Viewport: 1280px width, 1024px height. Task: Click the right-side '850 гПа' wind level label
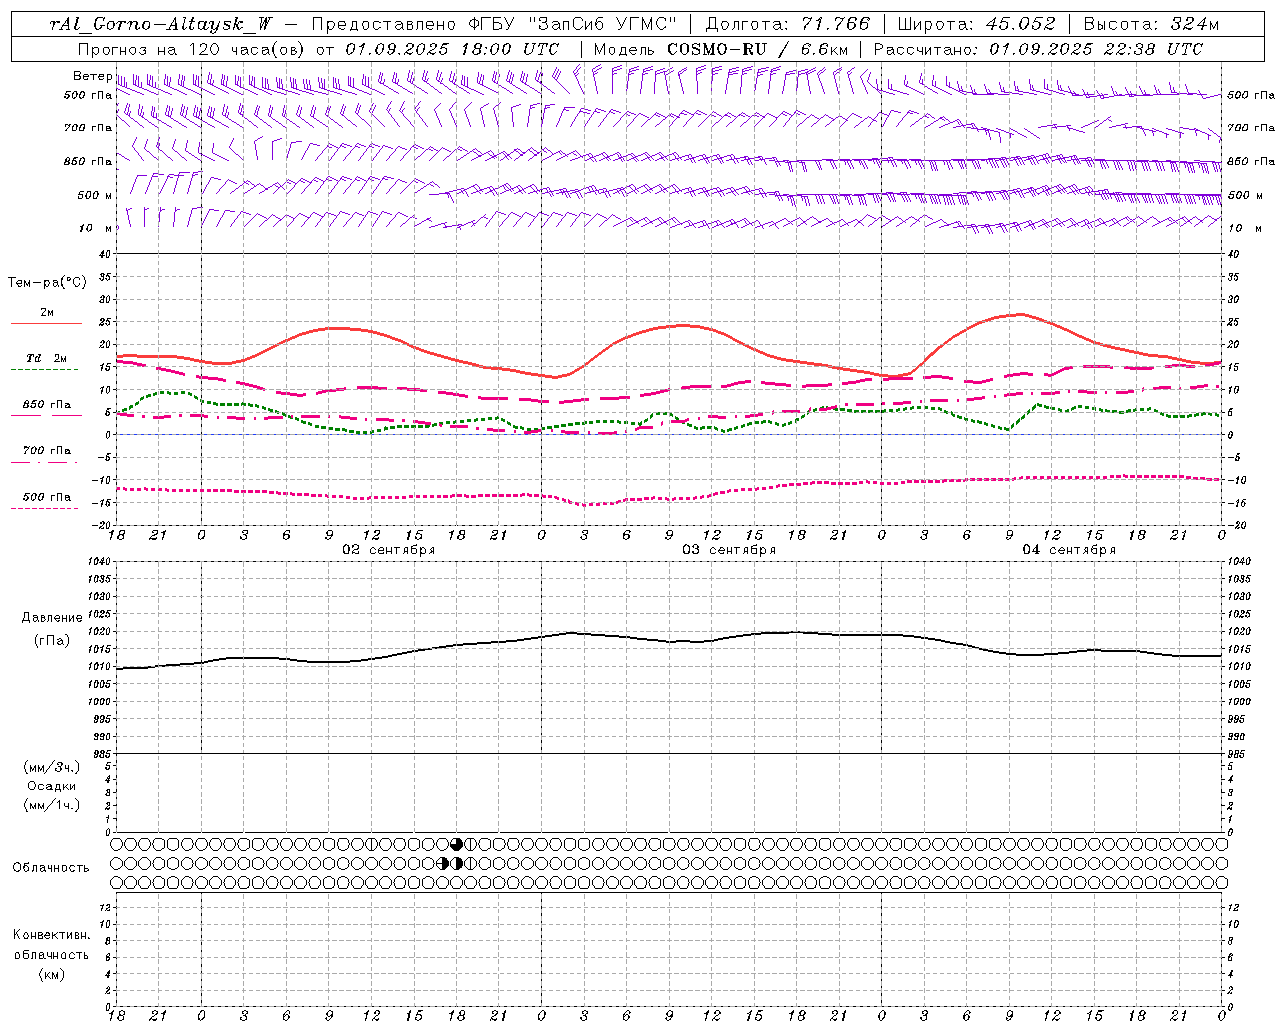click(1251, 161)
